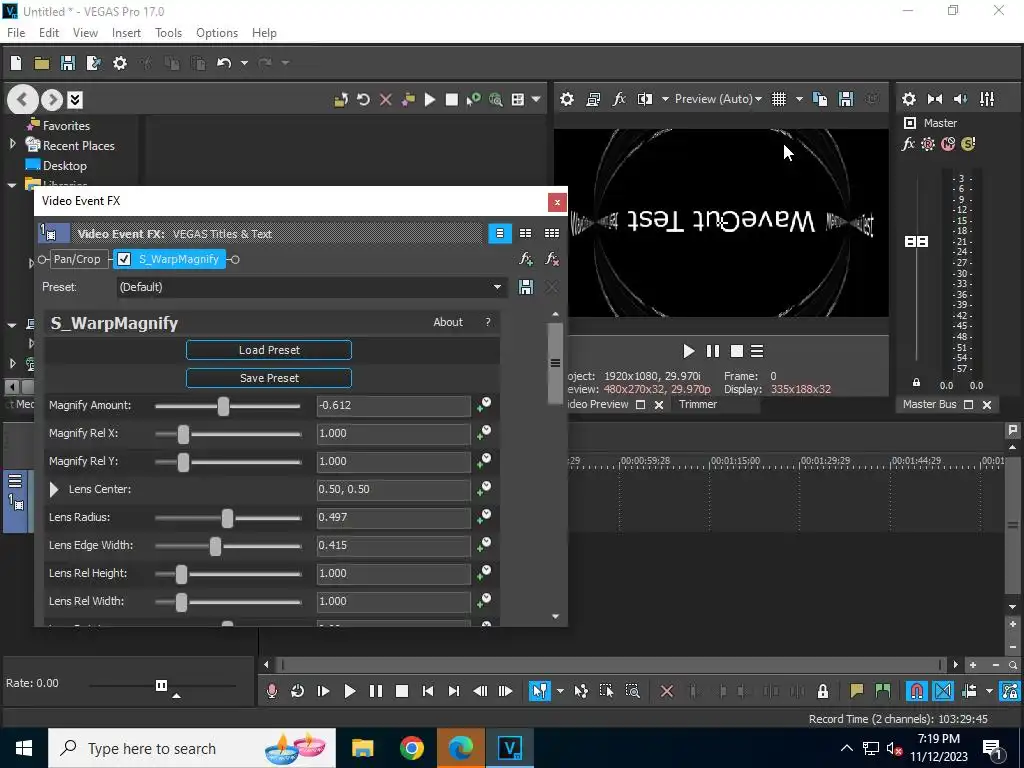Remove selected plug-in icon in Video Event FX
This screenshot has width=1024, height=768.
tap(552, 259)
